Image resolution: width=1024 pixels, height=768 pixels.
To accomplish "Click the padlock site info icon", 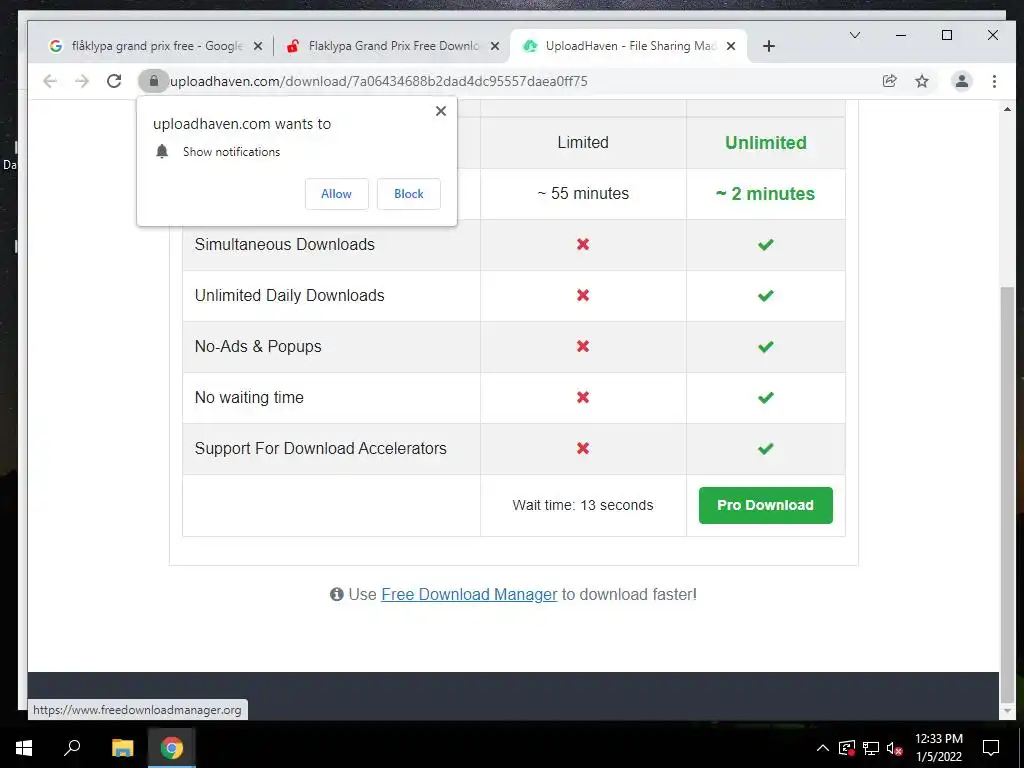I will point(153,81).
